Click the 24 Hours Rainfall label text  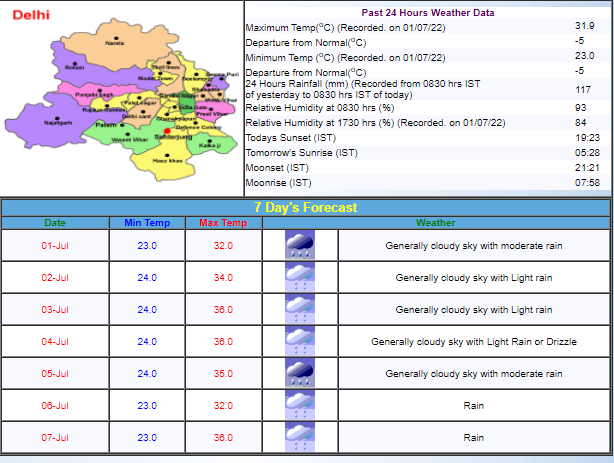tap(363, 89)
